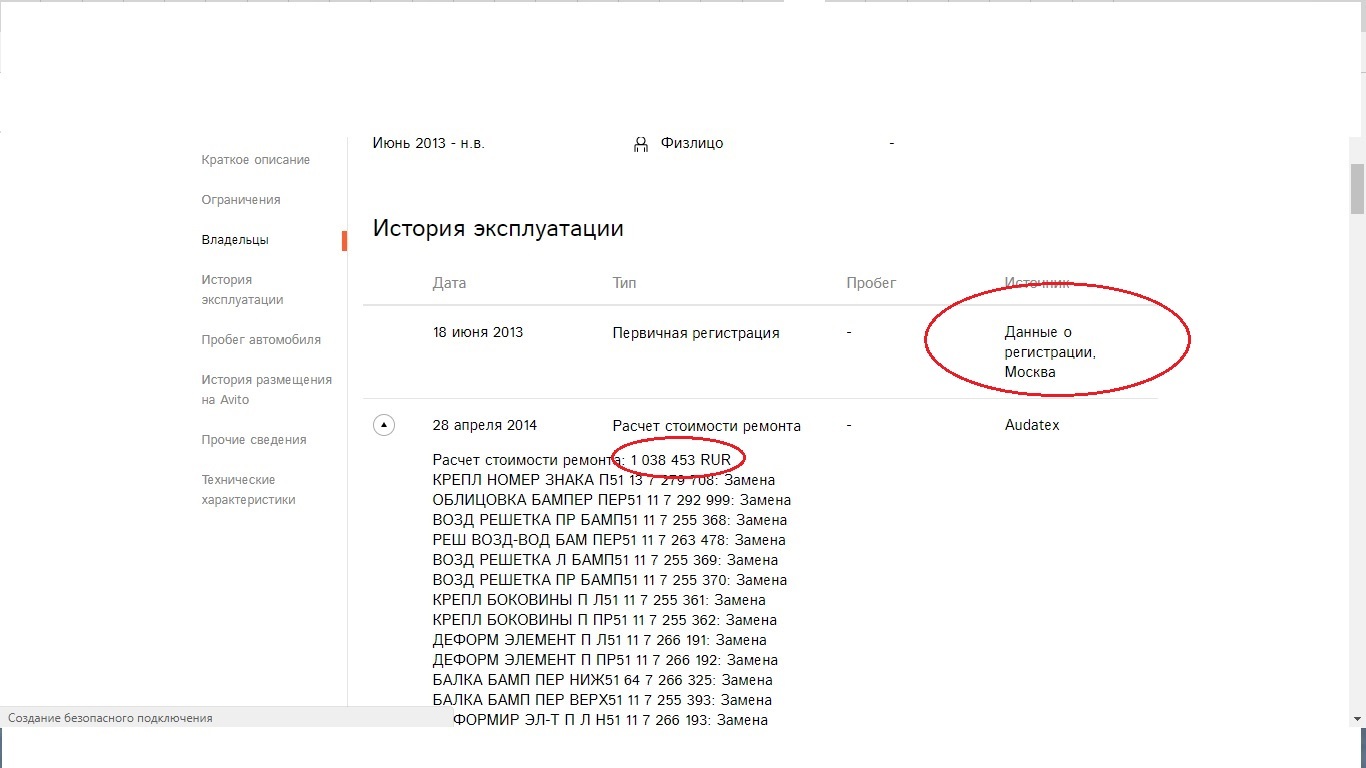Click the Дата column header

pos(449,283)
